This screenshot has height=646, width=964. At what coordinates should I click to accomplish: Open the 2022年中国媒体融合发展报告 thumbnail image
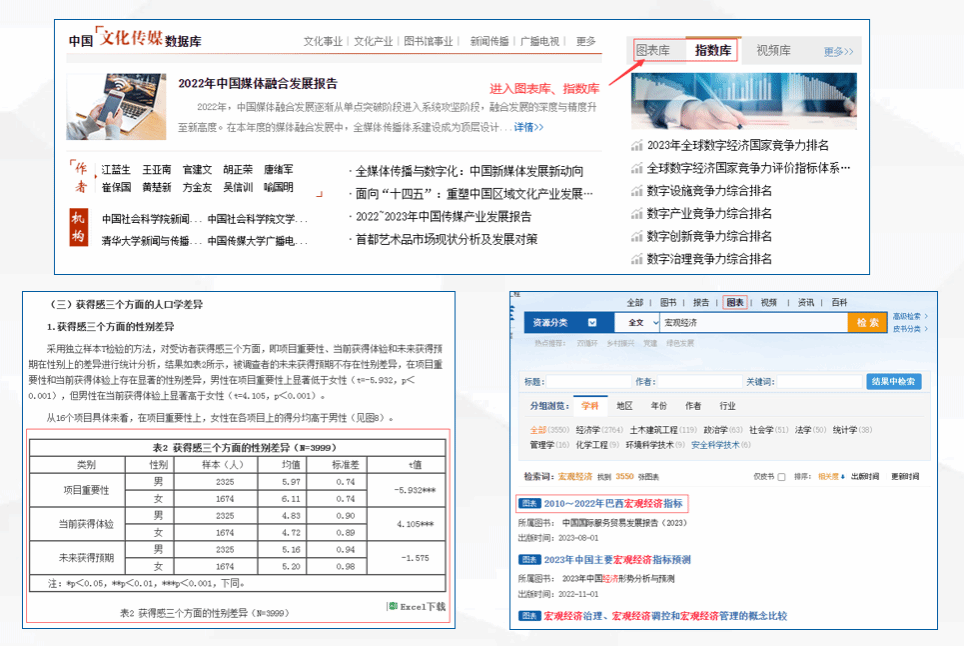click(x=117, y=107)
